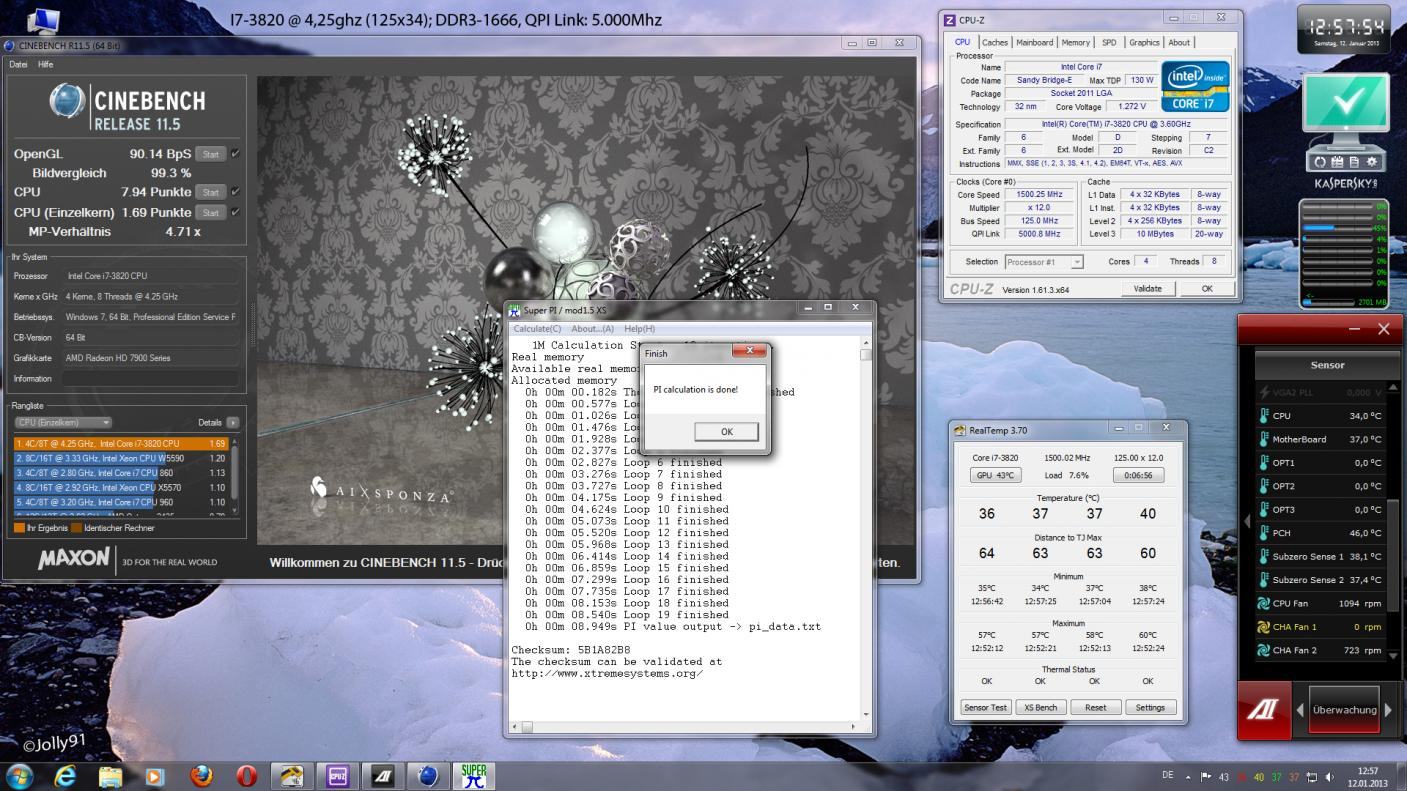Image resolution: width=1407 pixels, height=791 pixels.
Task: Switch to Cinebench taskbar button
Action: (x=429, y=775)
